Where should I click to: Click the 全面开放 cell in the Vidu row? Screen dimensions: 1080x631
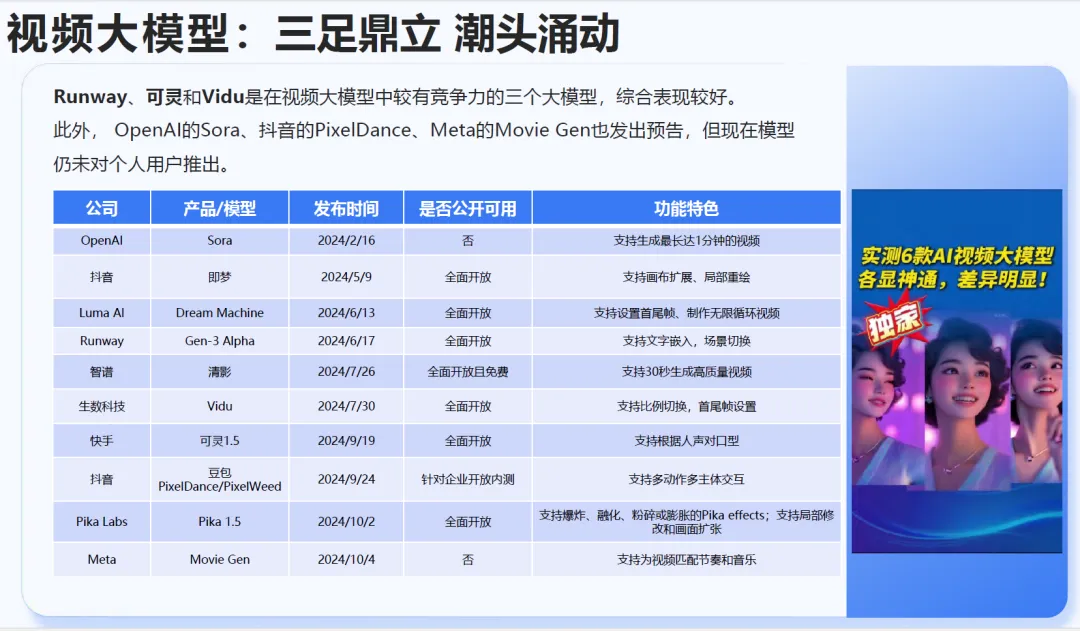click(468, 406)
